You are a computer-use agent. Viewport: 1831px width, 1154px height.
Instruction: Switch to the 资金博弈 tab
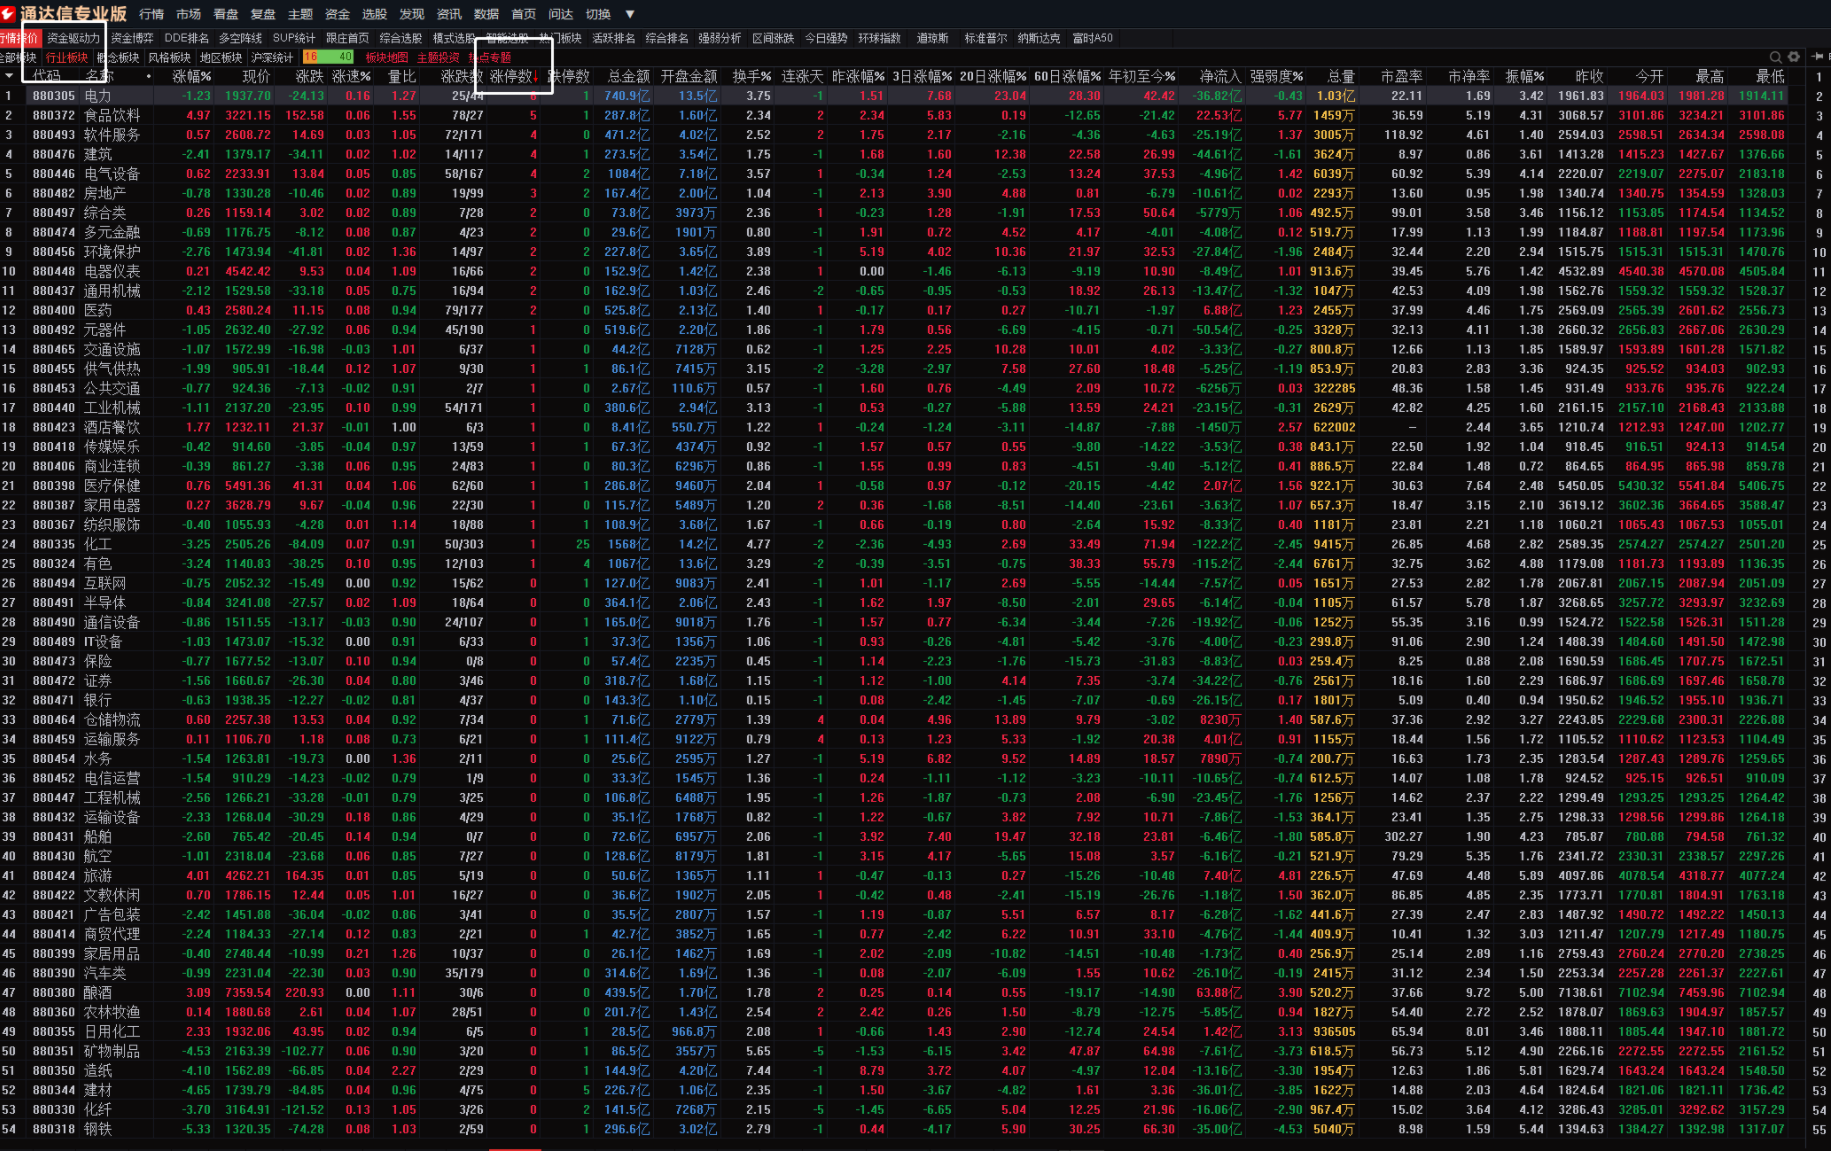click(132, 38)
